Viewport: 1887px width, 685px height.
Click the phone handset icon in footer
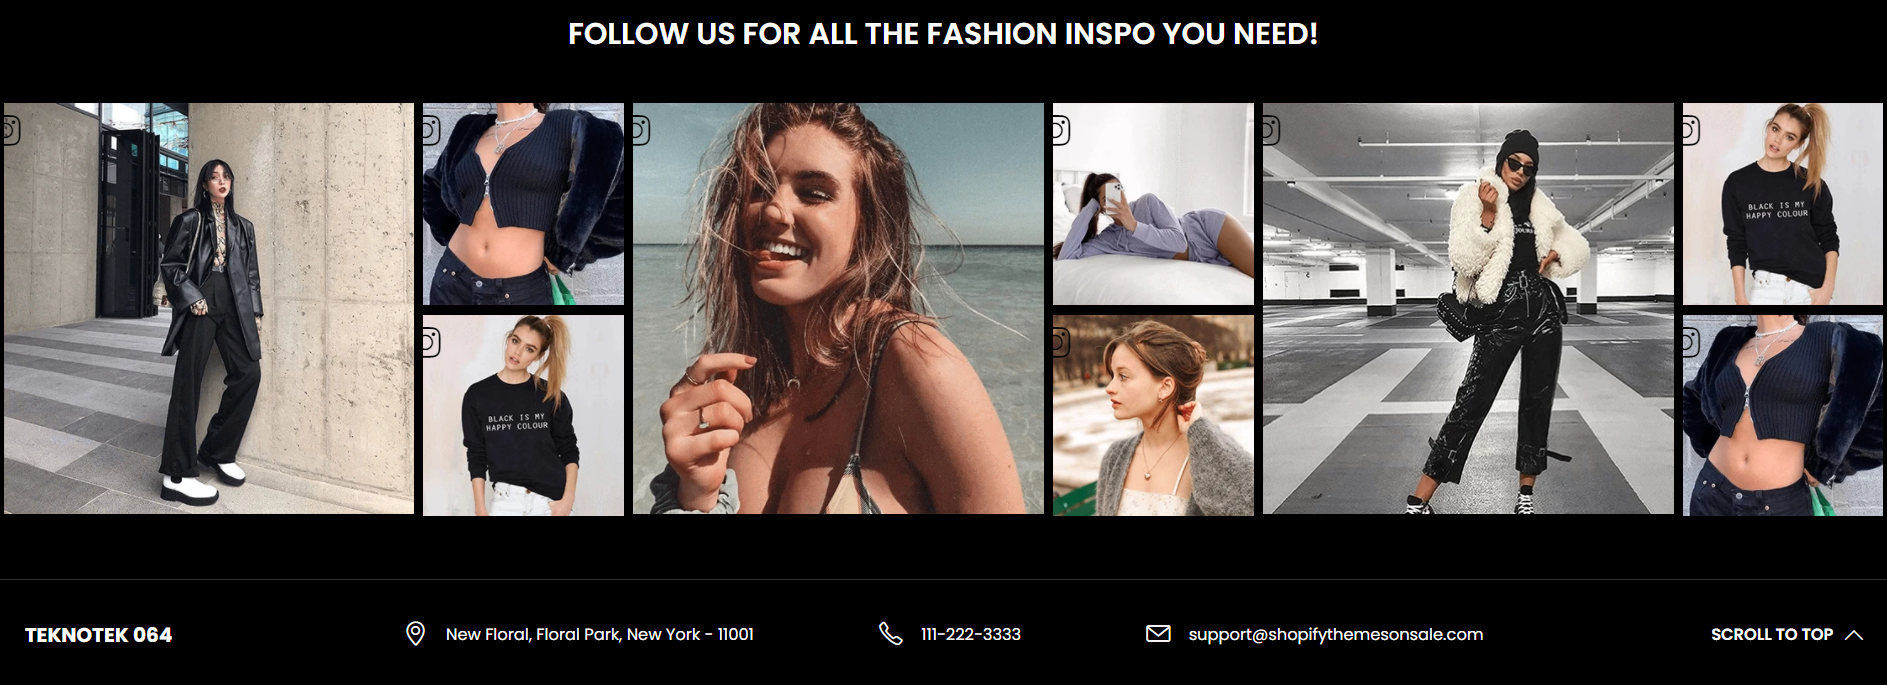[x=890, y=634]
